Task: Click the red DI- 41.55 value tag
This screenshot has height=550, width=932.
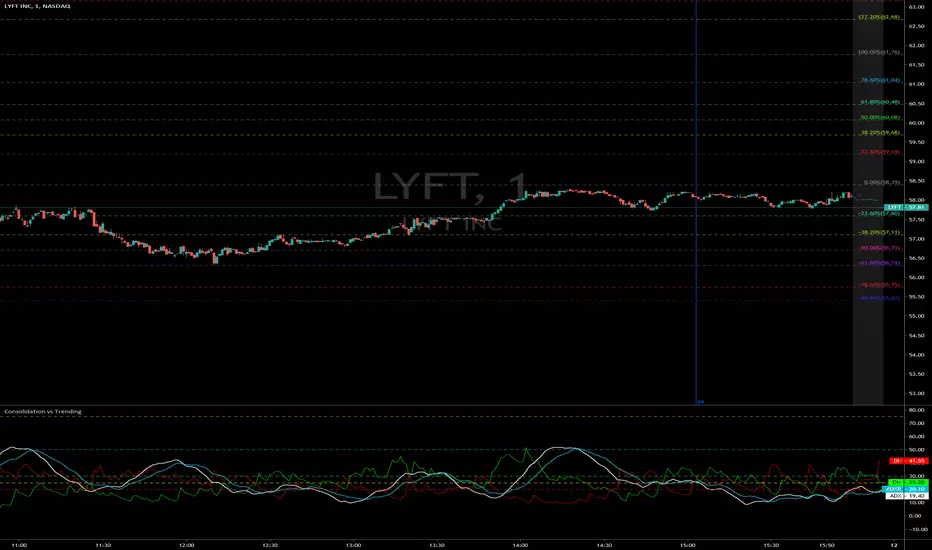Action: click(x=908, y=461)
